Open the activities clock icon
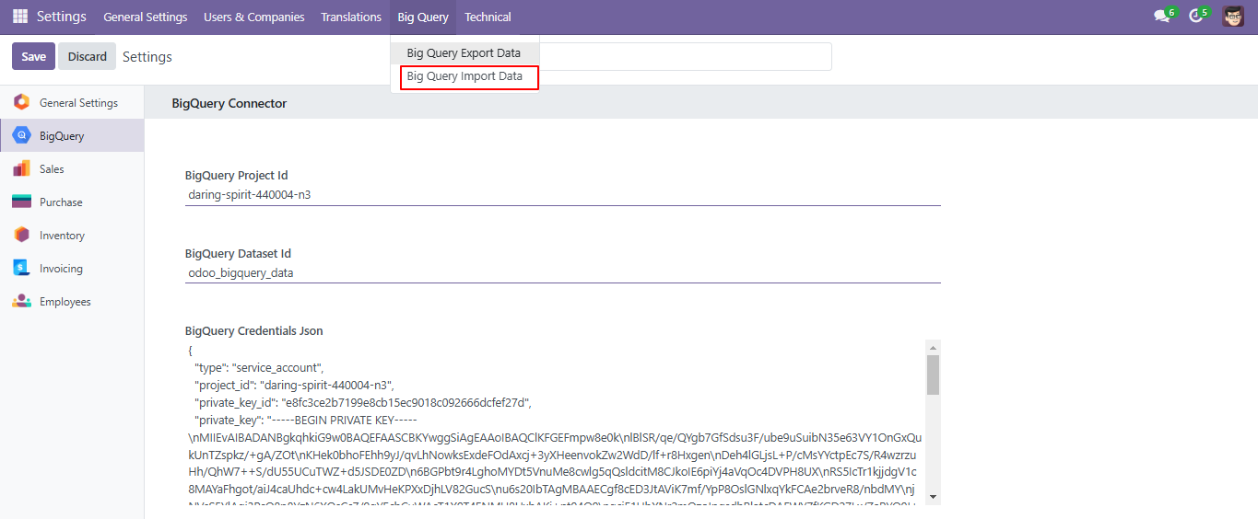The height and width of the screenshot is (519, 1258). (x=1196, y=17)
